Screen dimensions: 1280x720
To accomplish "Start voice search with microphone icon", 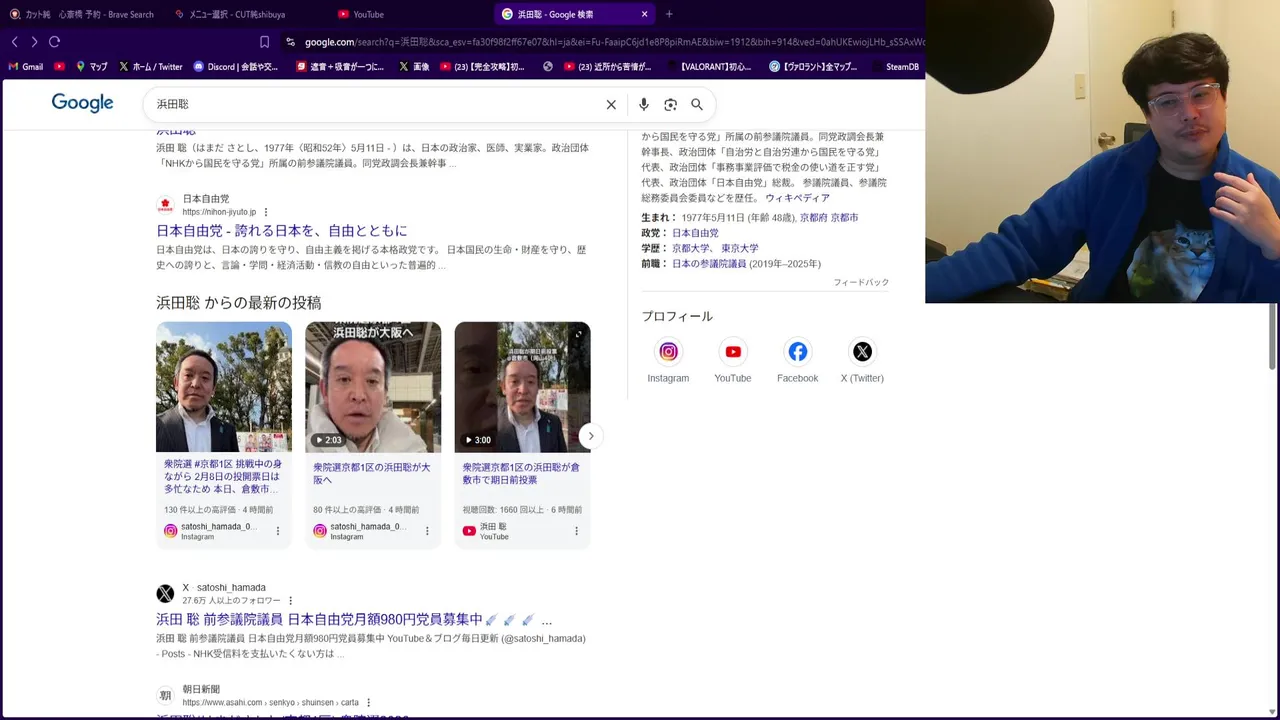I will (643, 104).
